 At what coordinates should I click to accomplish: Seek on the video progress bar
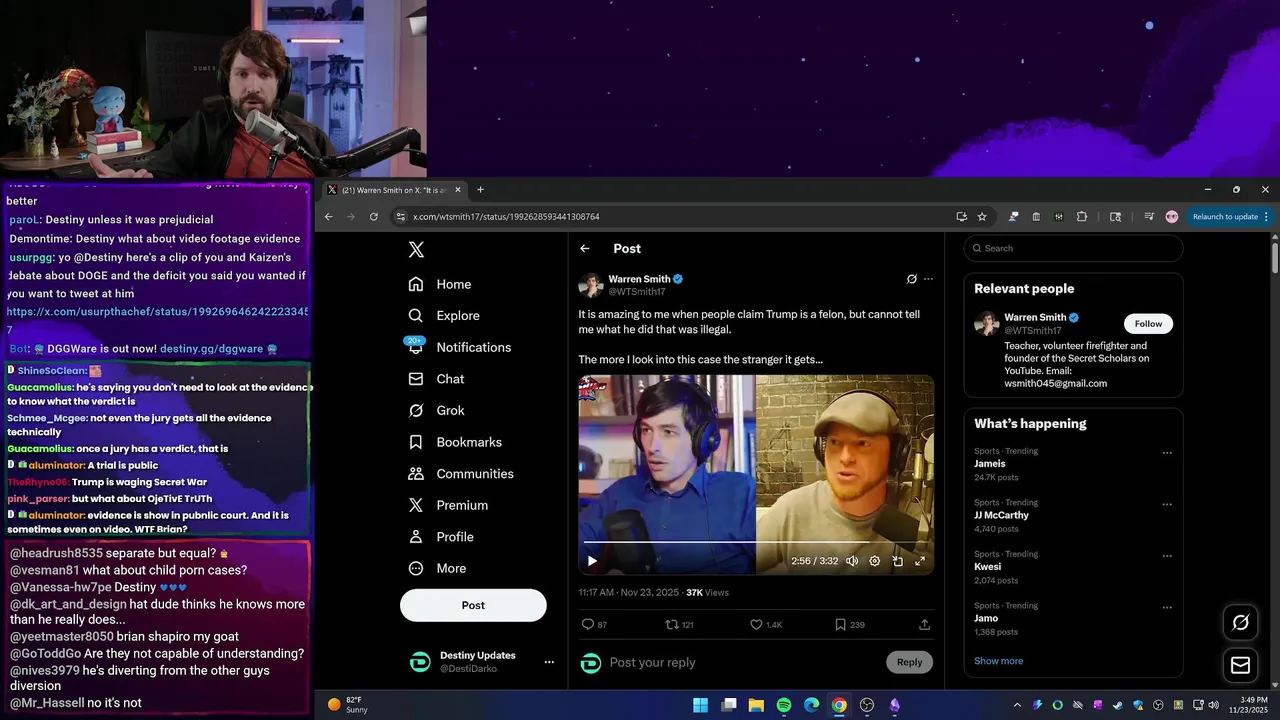pyautogui.click(x=756, y=542)
